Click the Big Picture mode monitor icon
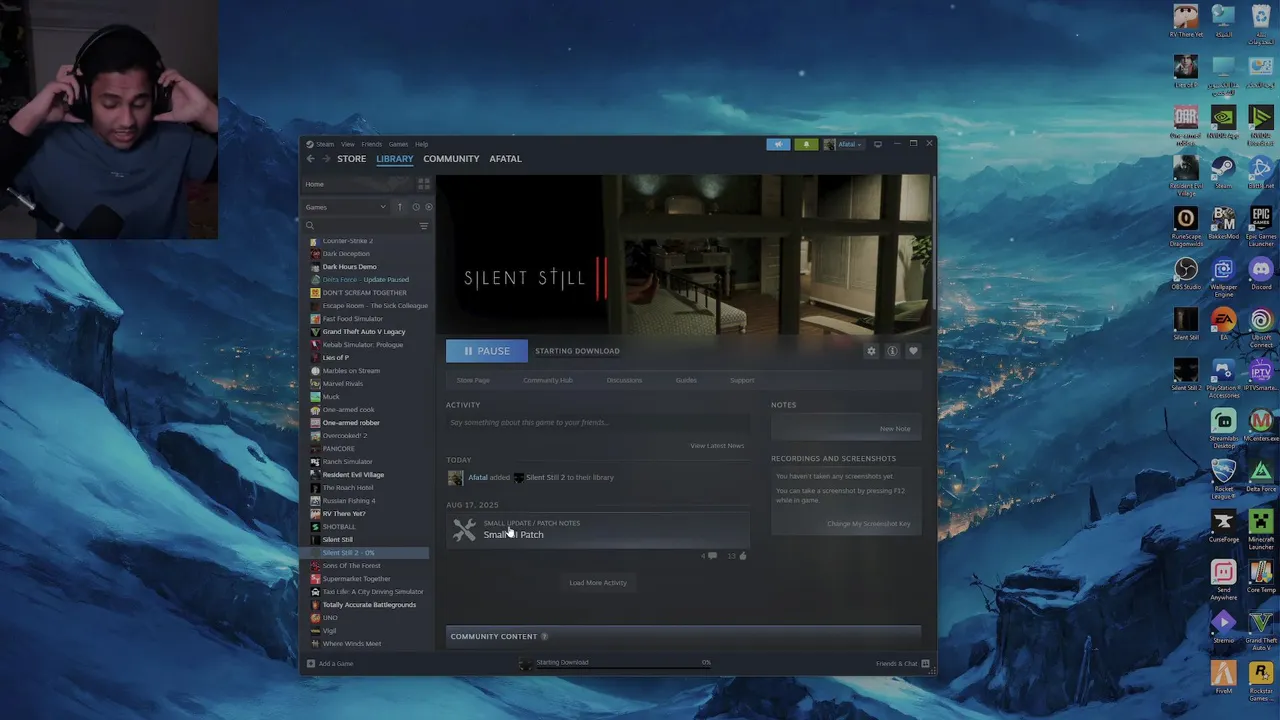The image size is (1280, 720). (x=878, y=144)
